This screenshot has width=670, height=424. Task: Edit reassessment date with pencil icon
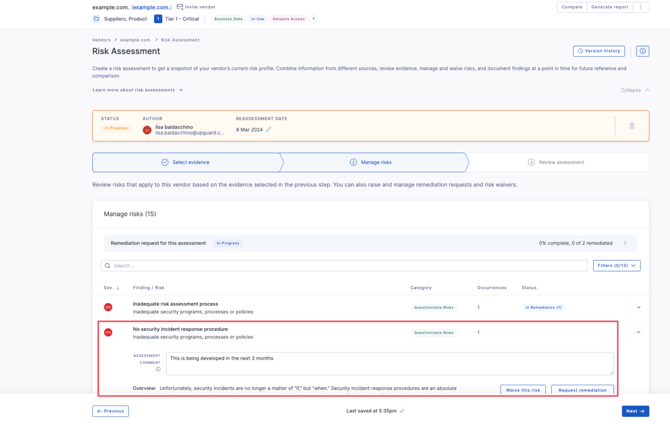(x=268, y=130)
